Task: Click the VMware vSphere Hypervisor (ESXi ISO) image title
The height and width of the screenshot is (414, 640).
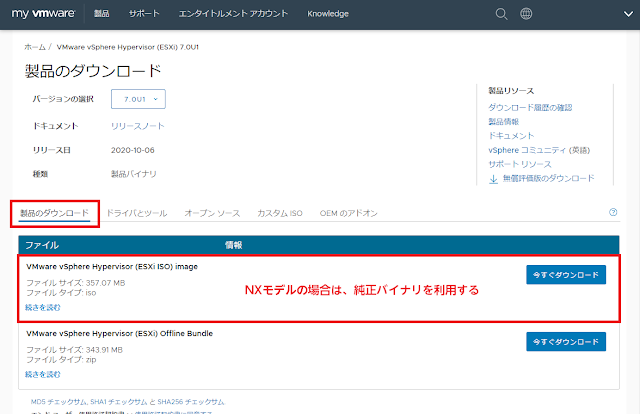Action: coord(112,267)
